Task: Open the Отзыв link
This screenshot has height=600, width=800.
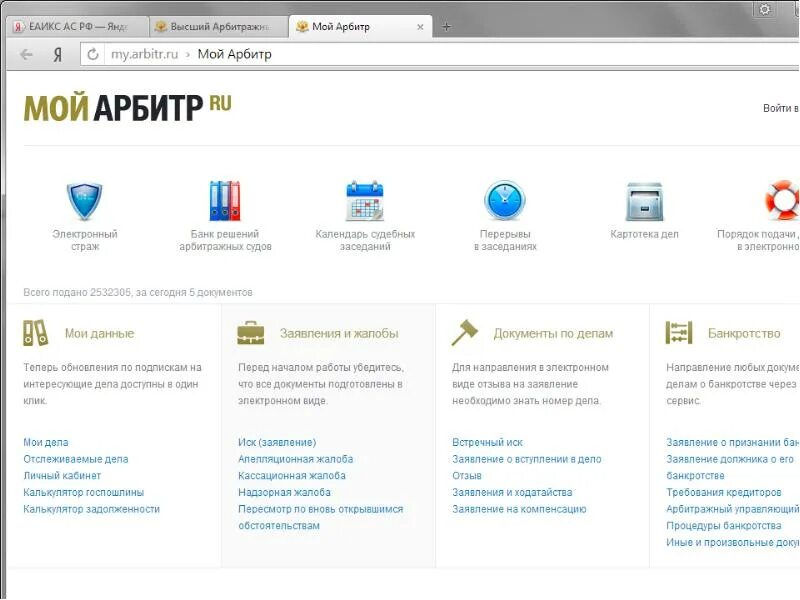Action: (x=467, y=476)
